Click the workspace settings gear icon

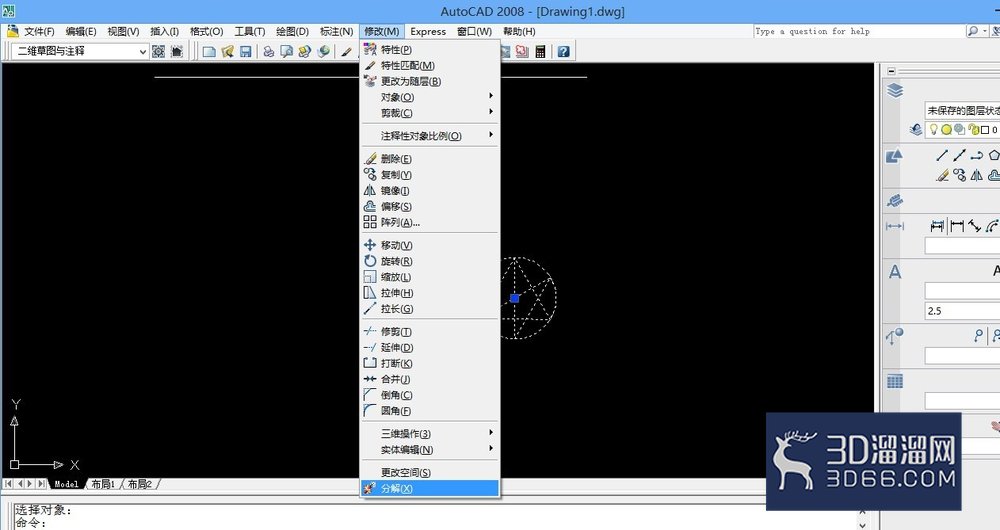click(x=158, y=52)
